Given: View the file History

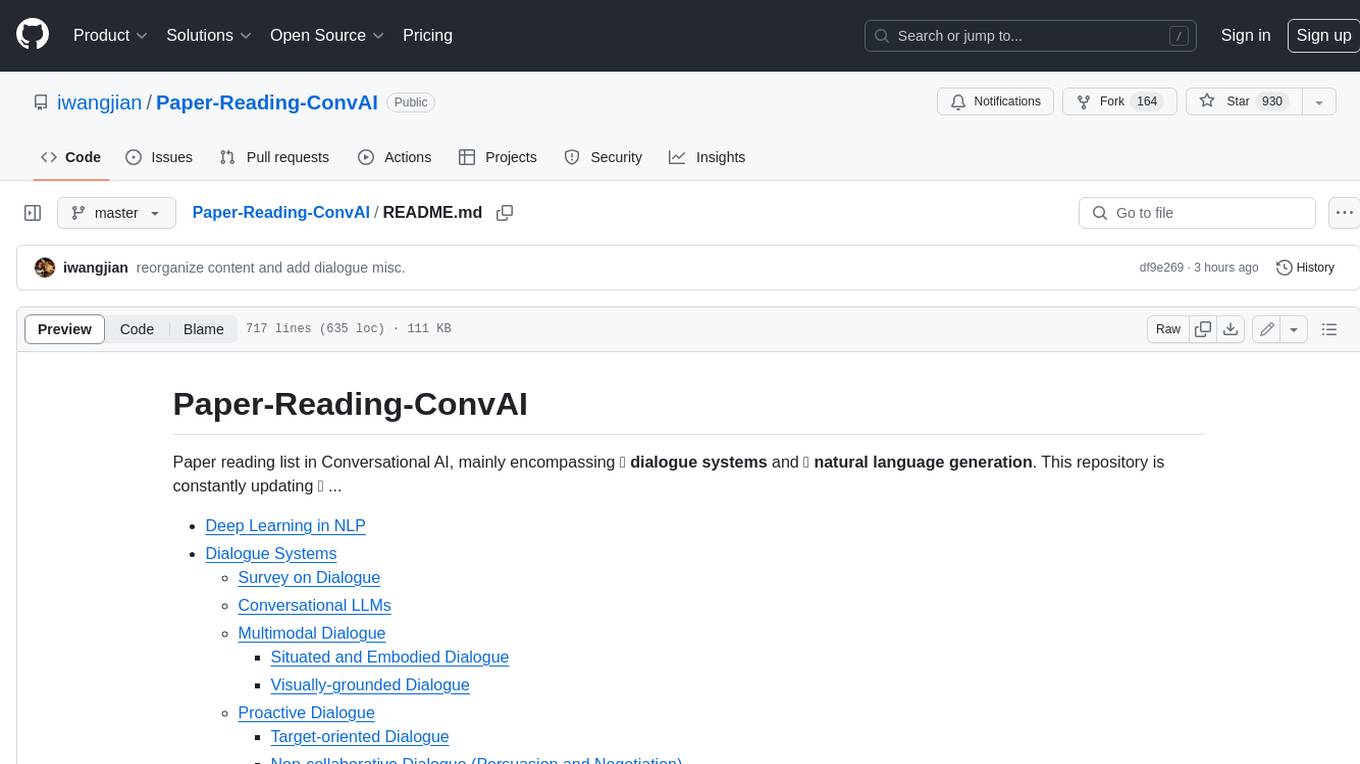Looking at the screenshot, I should click(x=1305, y=268).
